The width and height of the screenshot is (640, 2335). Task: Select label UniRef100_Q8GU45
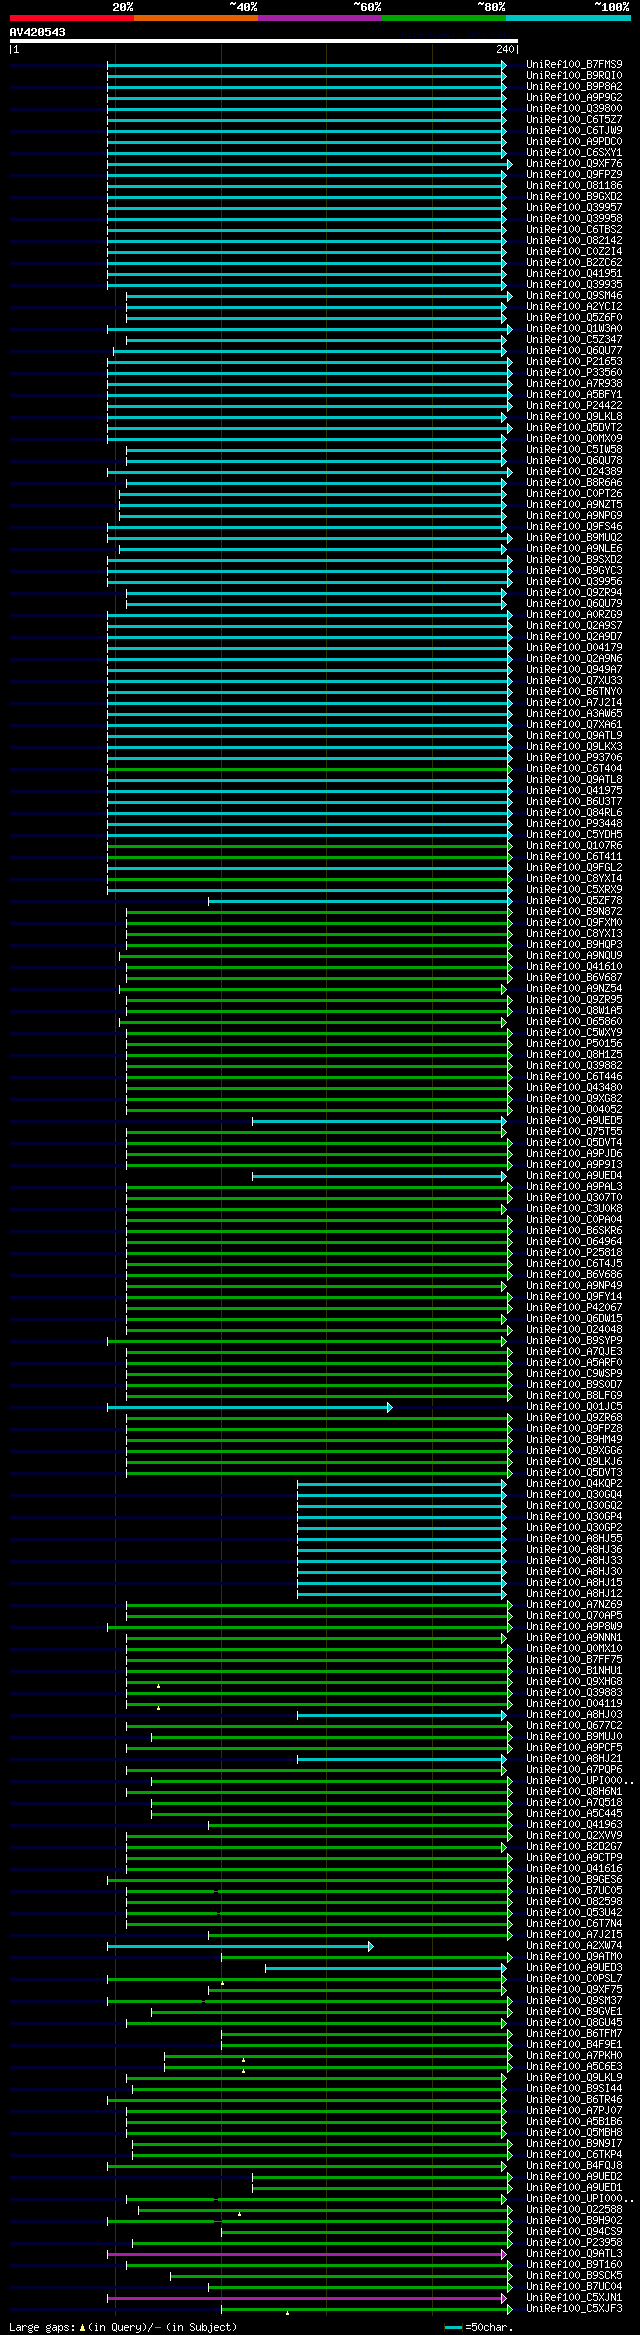(x=574, y=2022)
